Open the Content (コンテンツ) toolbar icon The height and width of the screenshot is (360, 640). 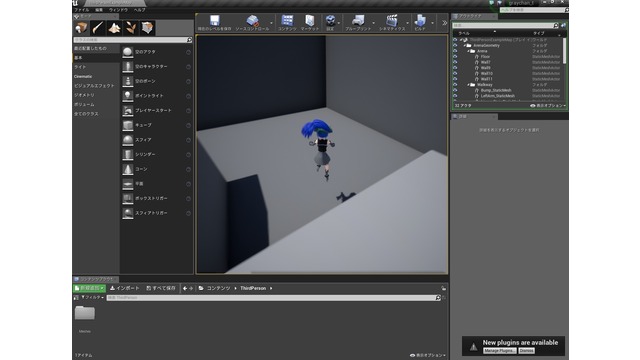287,20
